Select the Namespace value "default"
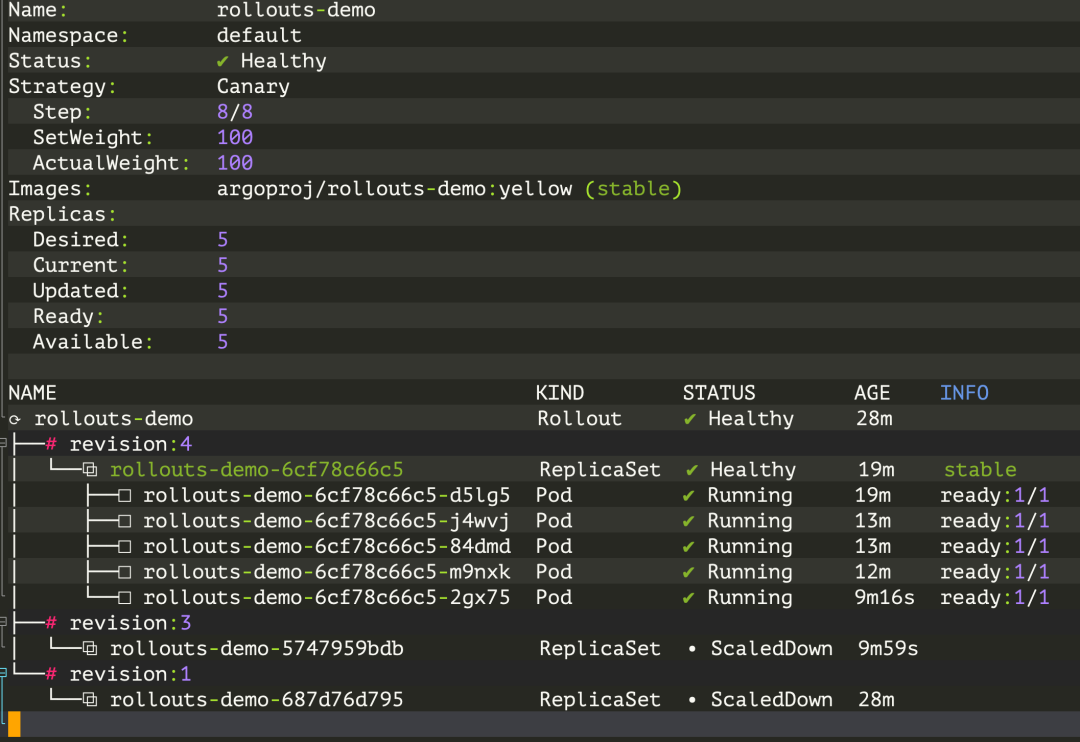The width and height of the screenshot is (1080, 742). (259, 35)
